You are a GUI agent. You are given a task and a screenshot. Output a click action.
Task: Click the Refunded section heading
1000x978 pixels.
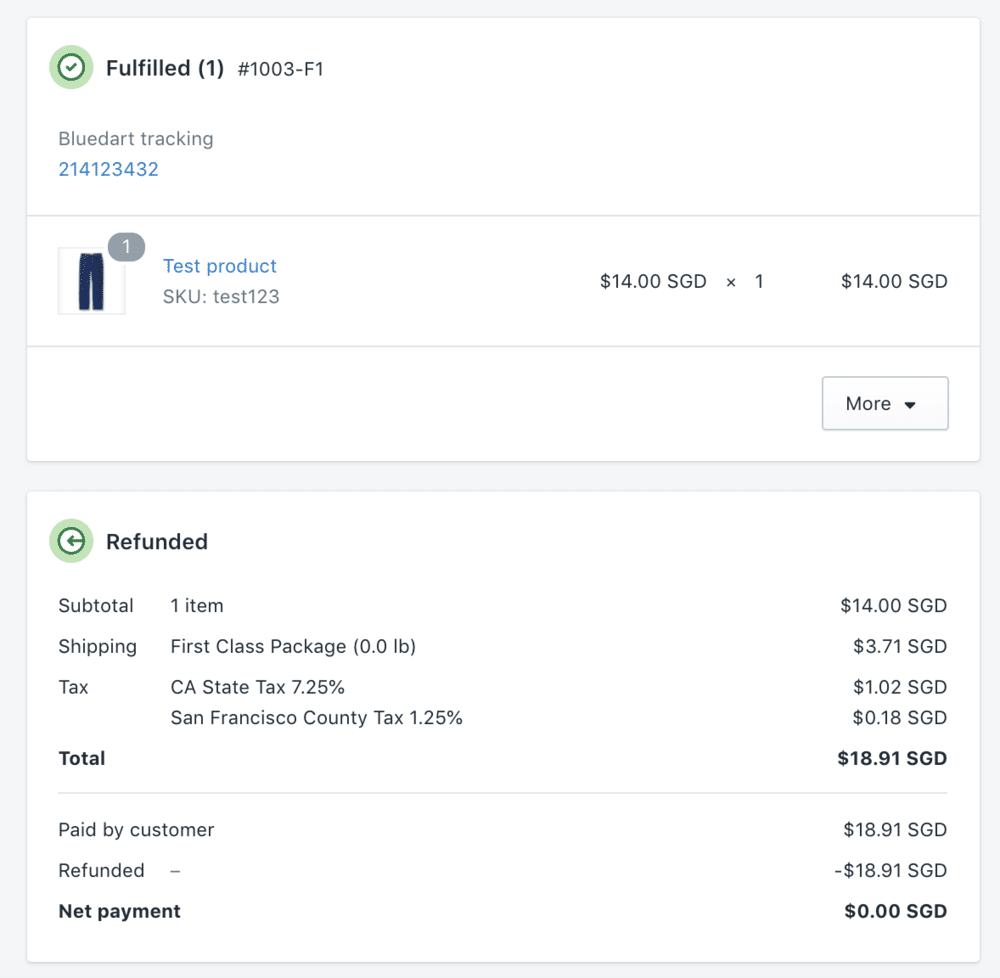tap(157, 542)
